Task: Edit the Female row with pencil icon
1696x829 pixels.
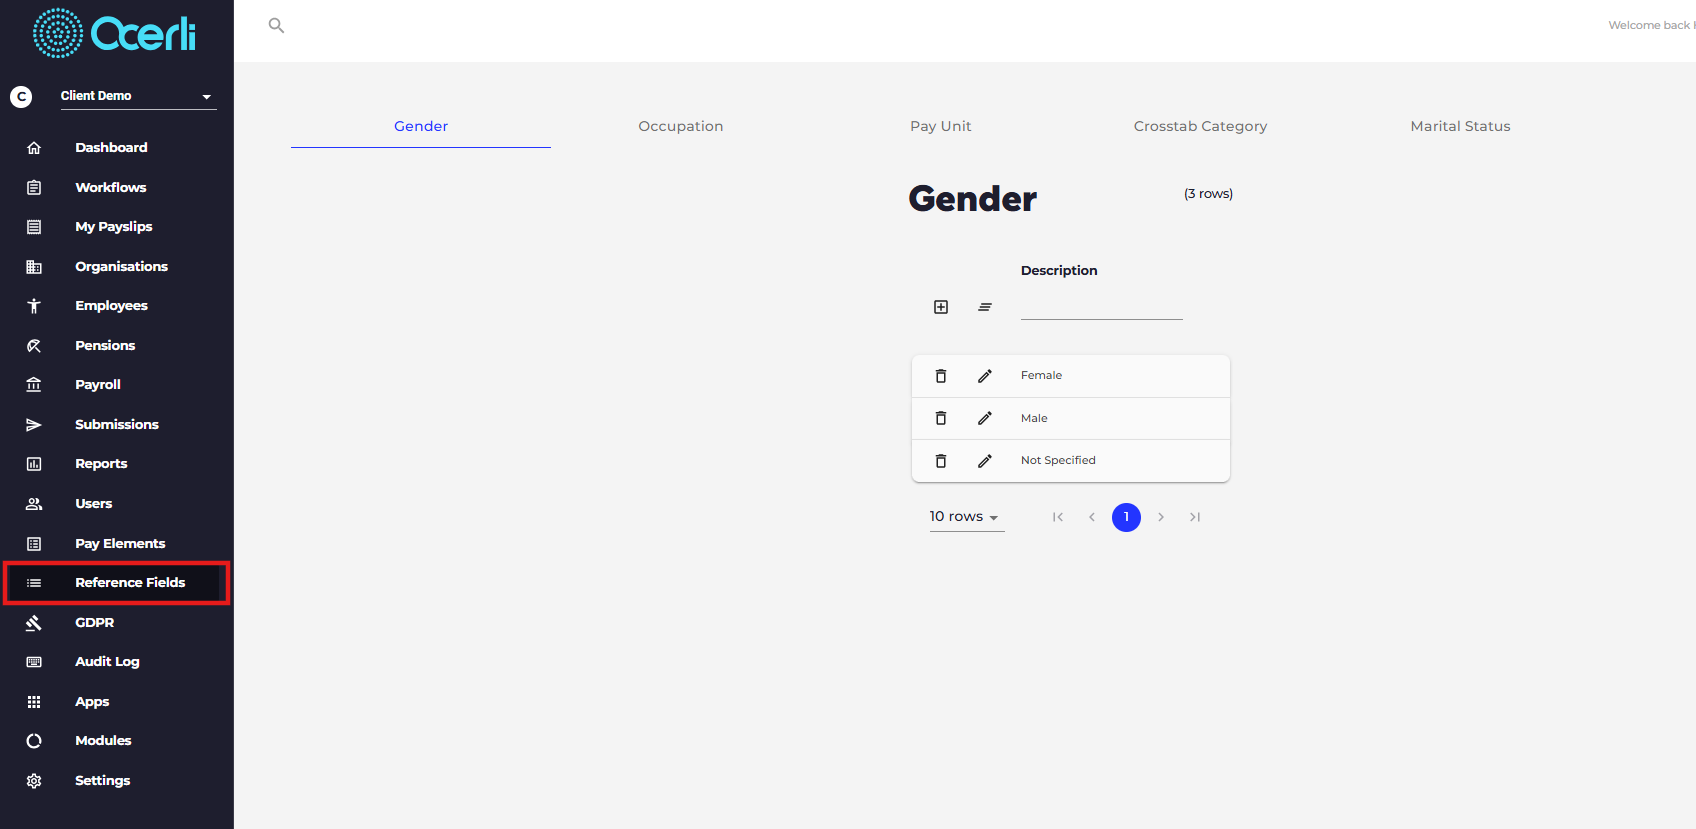Action: pyautogui.click(x=985, y=376)
